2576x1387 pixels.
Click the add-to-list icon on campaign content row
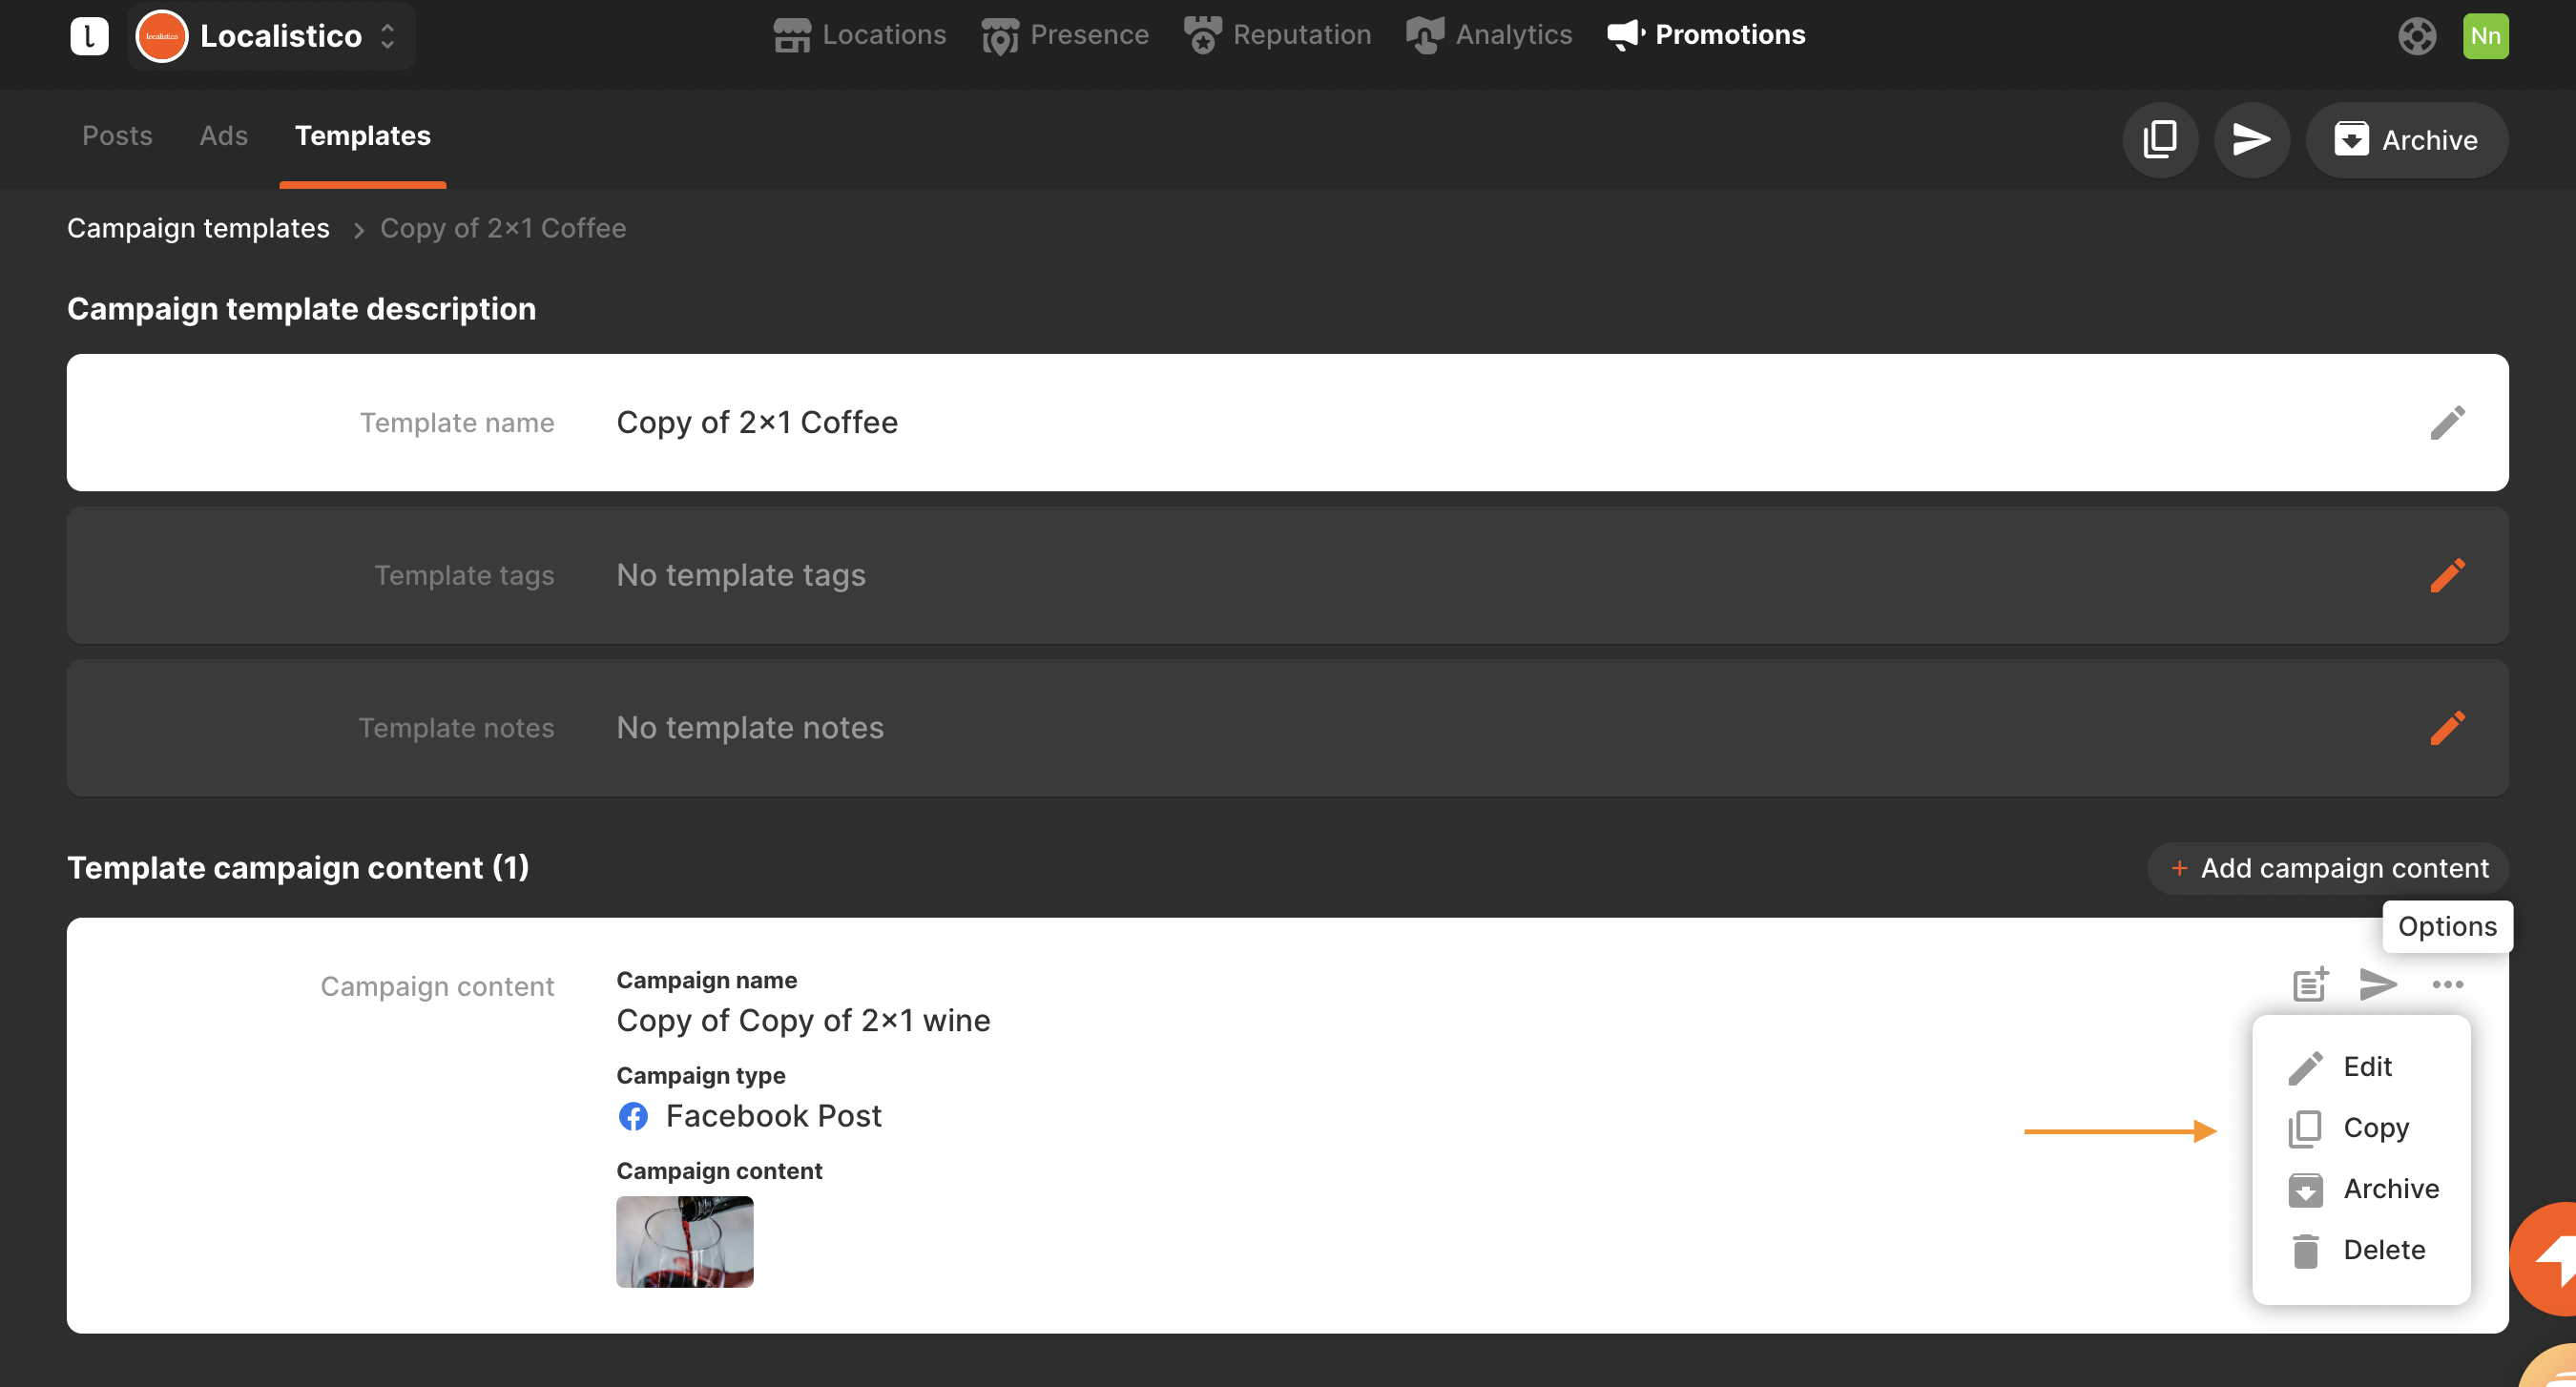pos(2310,984)
